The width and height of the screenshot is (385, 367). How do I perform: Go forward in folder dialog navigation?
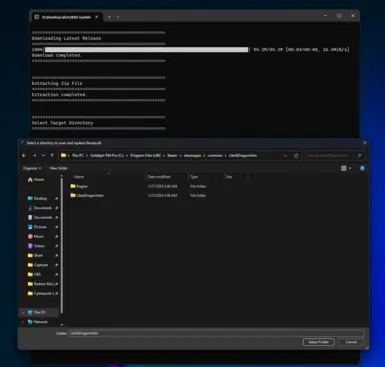(34, 156)
